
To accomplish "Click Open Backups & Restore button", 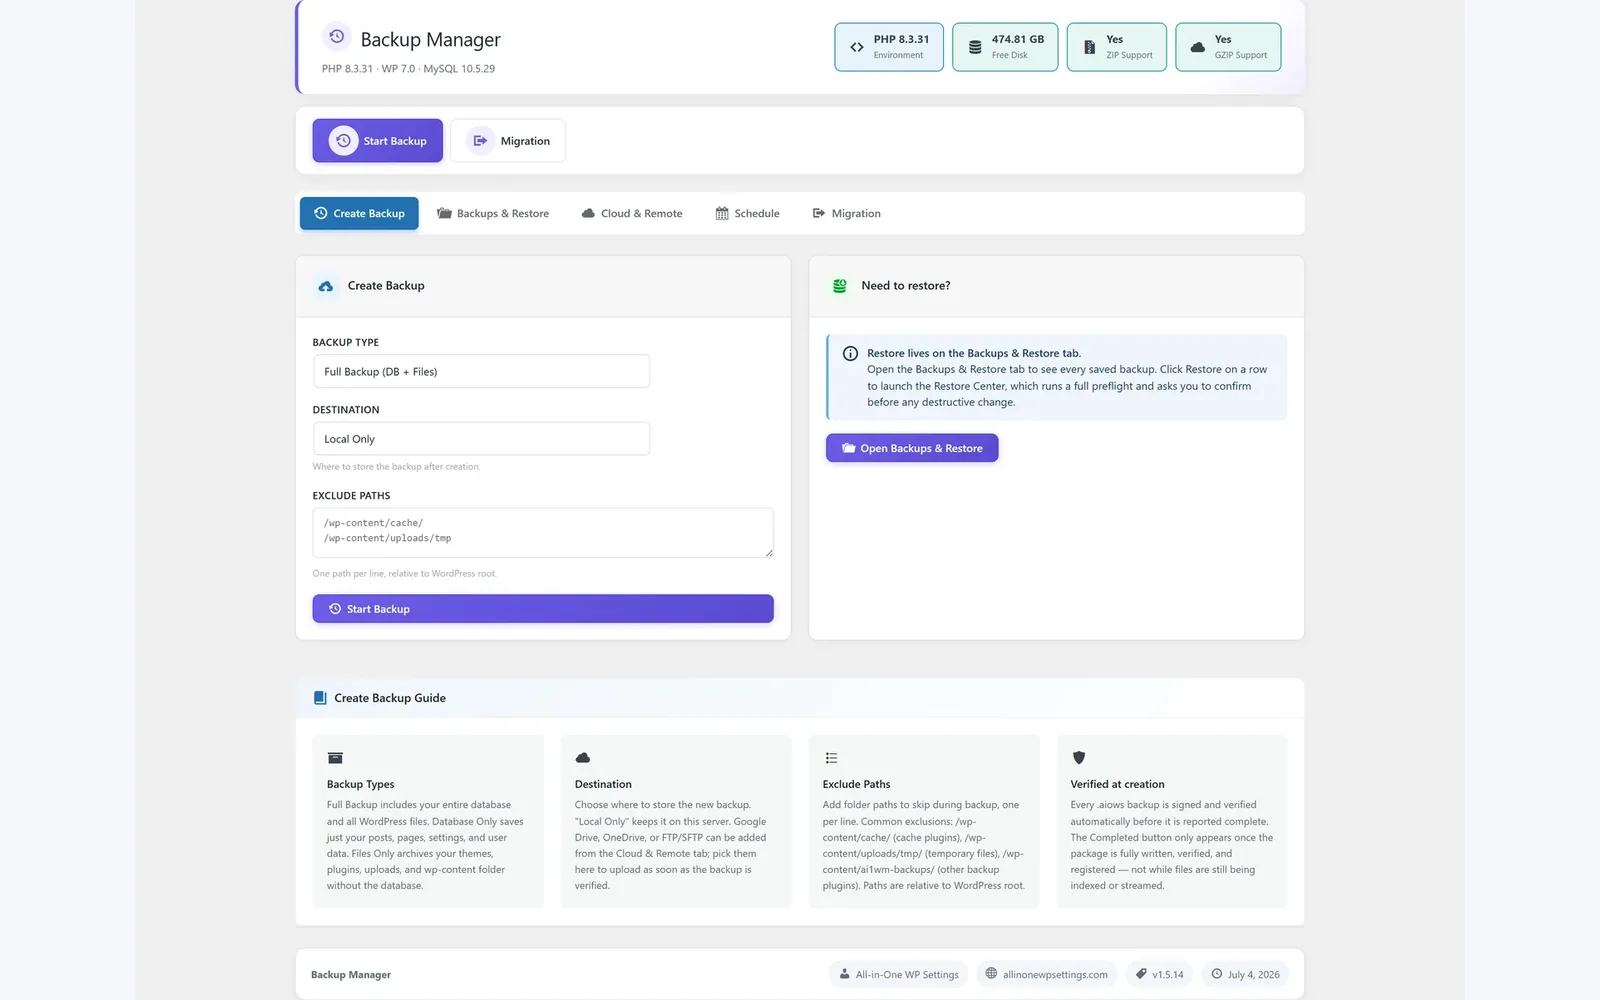I will (912, 448).
